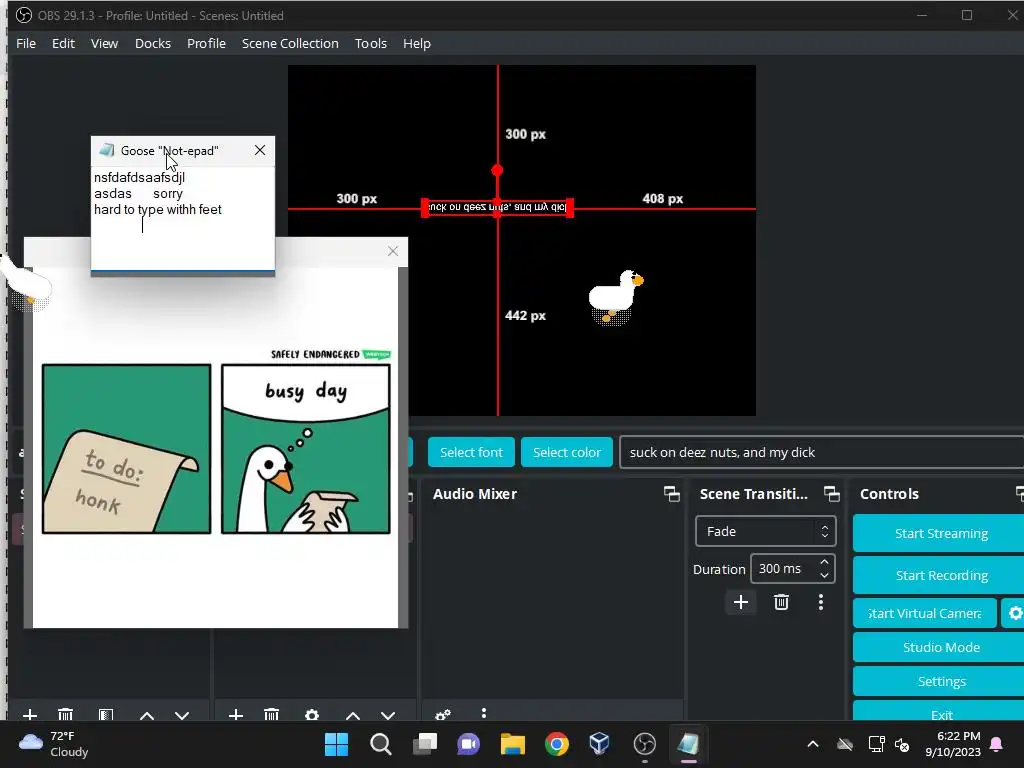Open the Windows Start menu
The height and width of the screenshot is (768, 1024).
[x=337, y=744]
